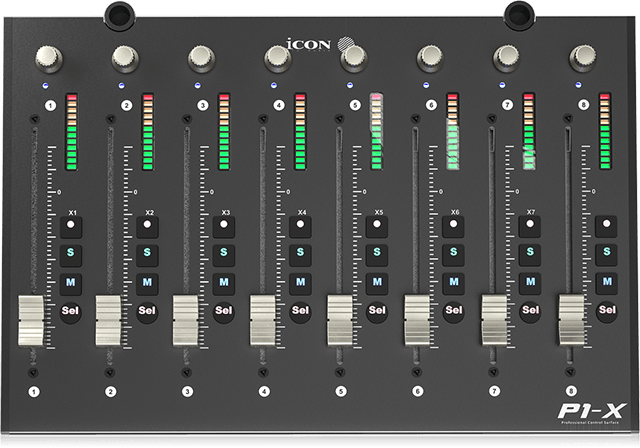Mute channel 2
This screenshot has height=448, width=640.
coord(147,284)
